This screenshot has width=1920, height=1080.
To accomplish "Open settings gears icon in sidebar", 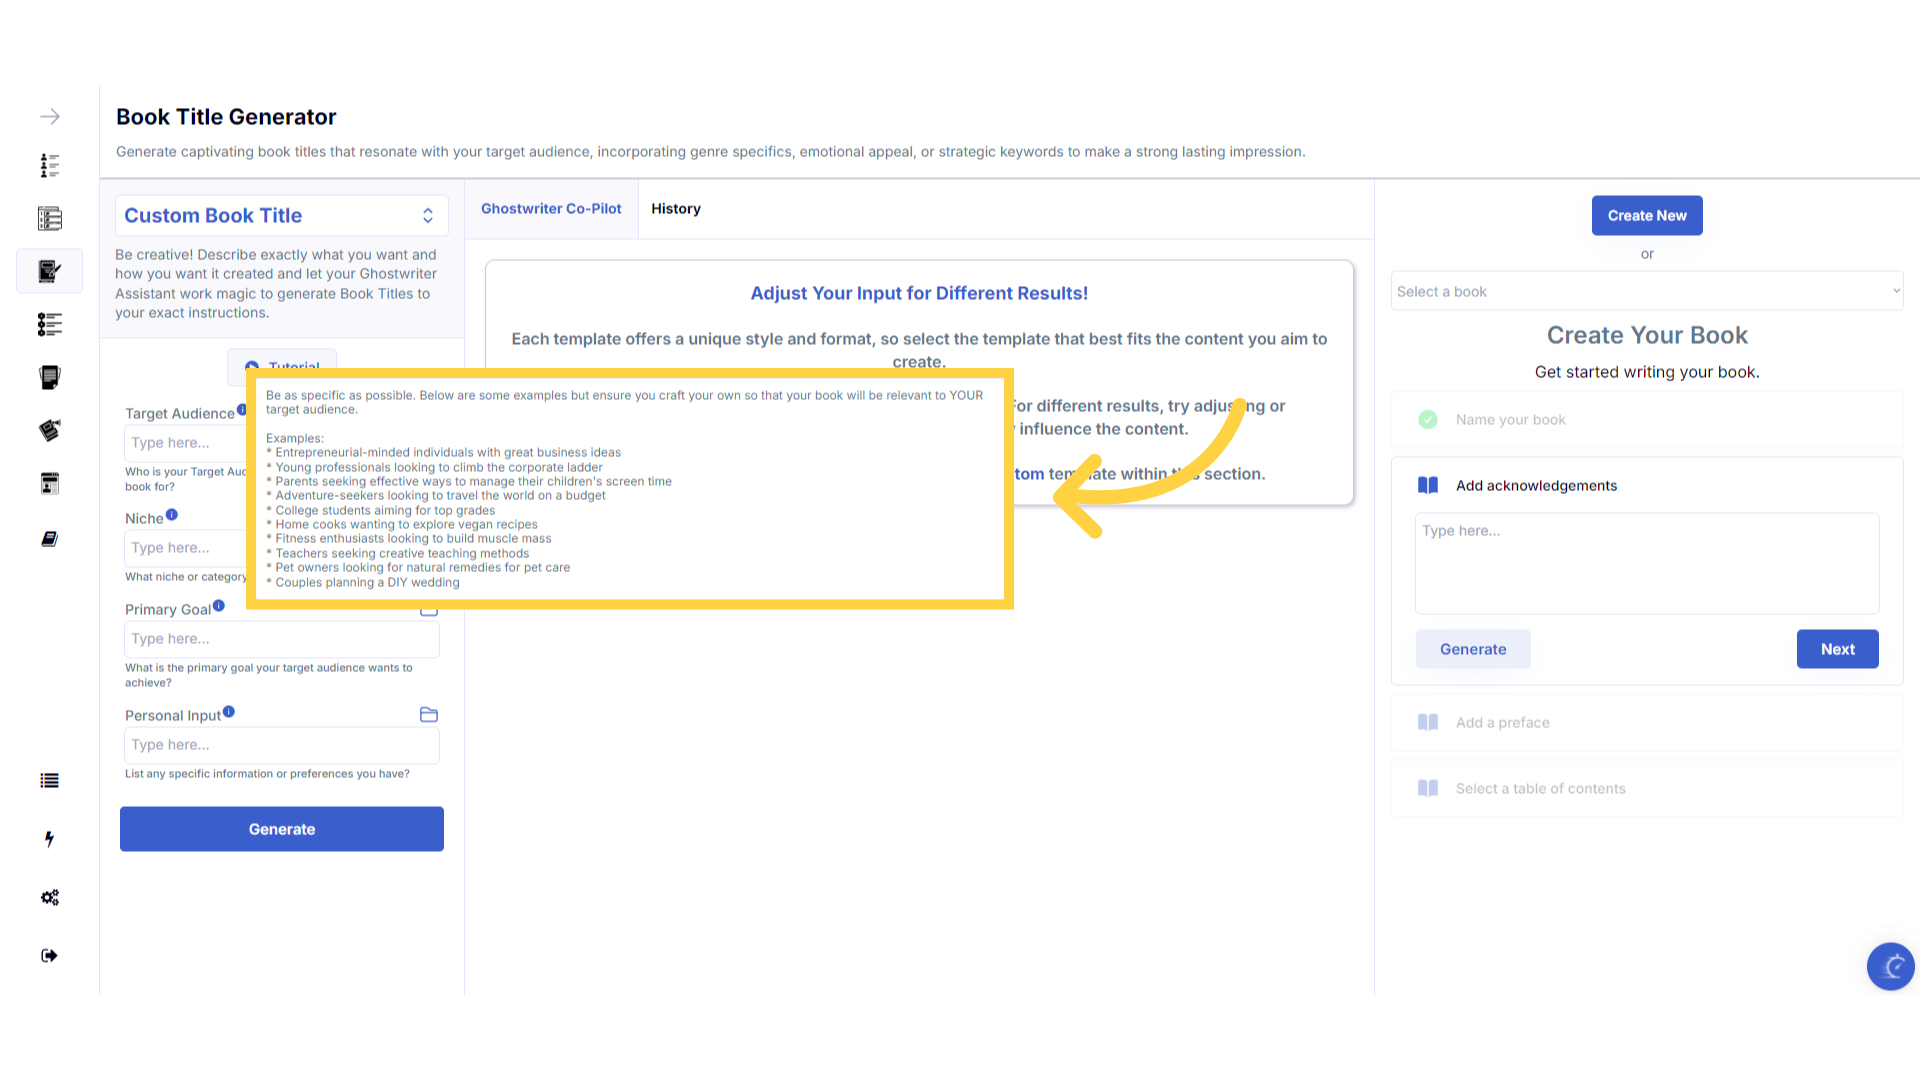I will [x=49, y=898].
